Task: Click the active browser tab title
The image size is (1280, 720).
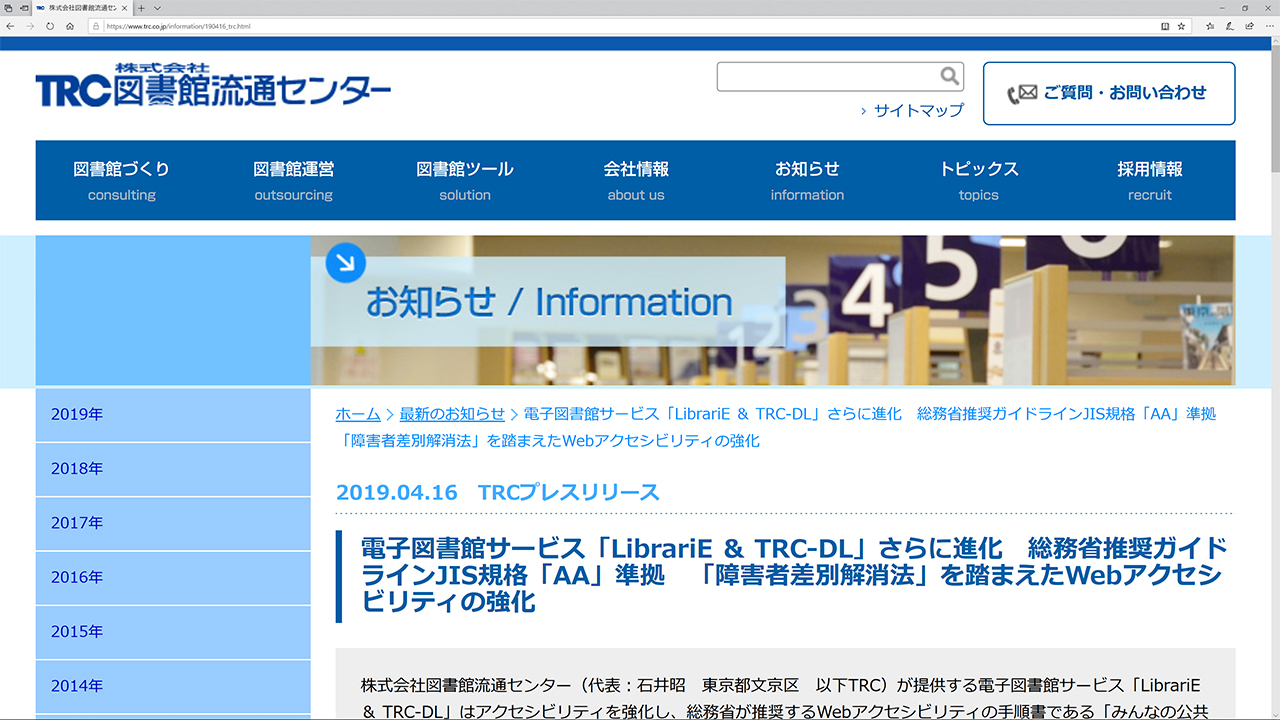Action: 82,8
